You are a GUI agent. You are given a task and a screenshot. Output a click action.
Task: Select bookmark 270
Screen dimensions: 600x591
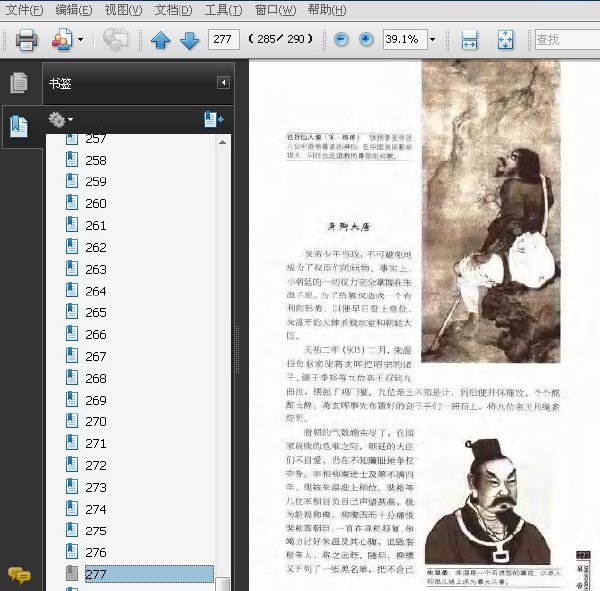(x=96, y=421)
